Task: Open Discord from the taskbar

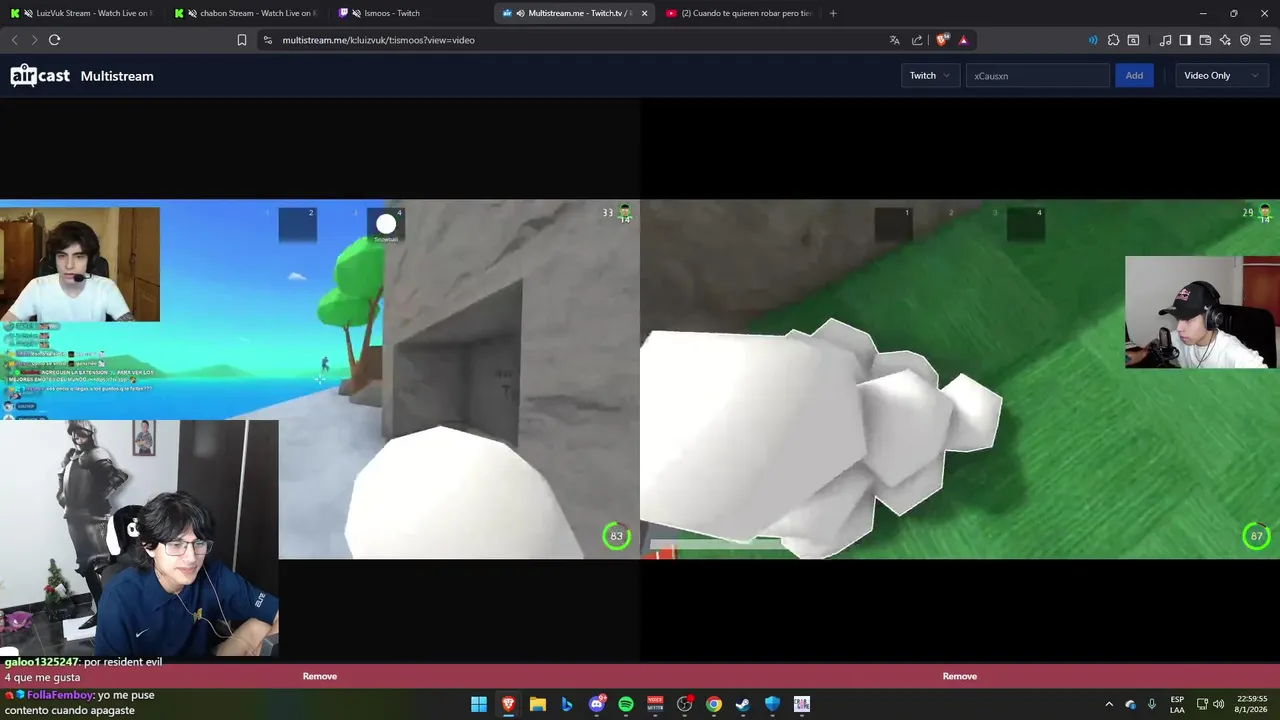Action: [597, 704]
